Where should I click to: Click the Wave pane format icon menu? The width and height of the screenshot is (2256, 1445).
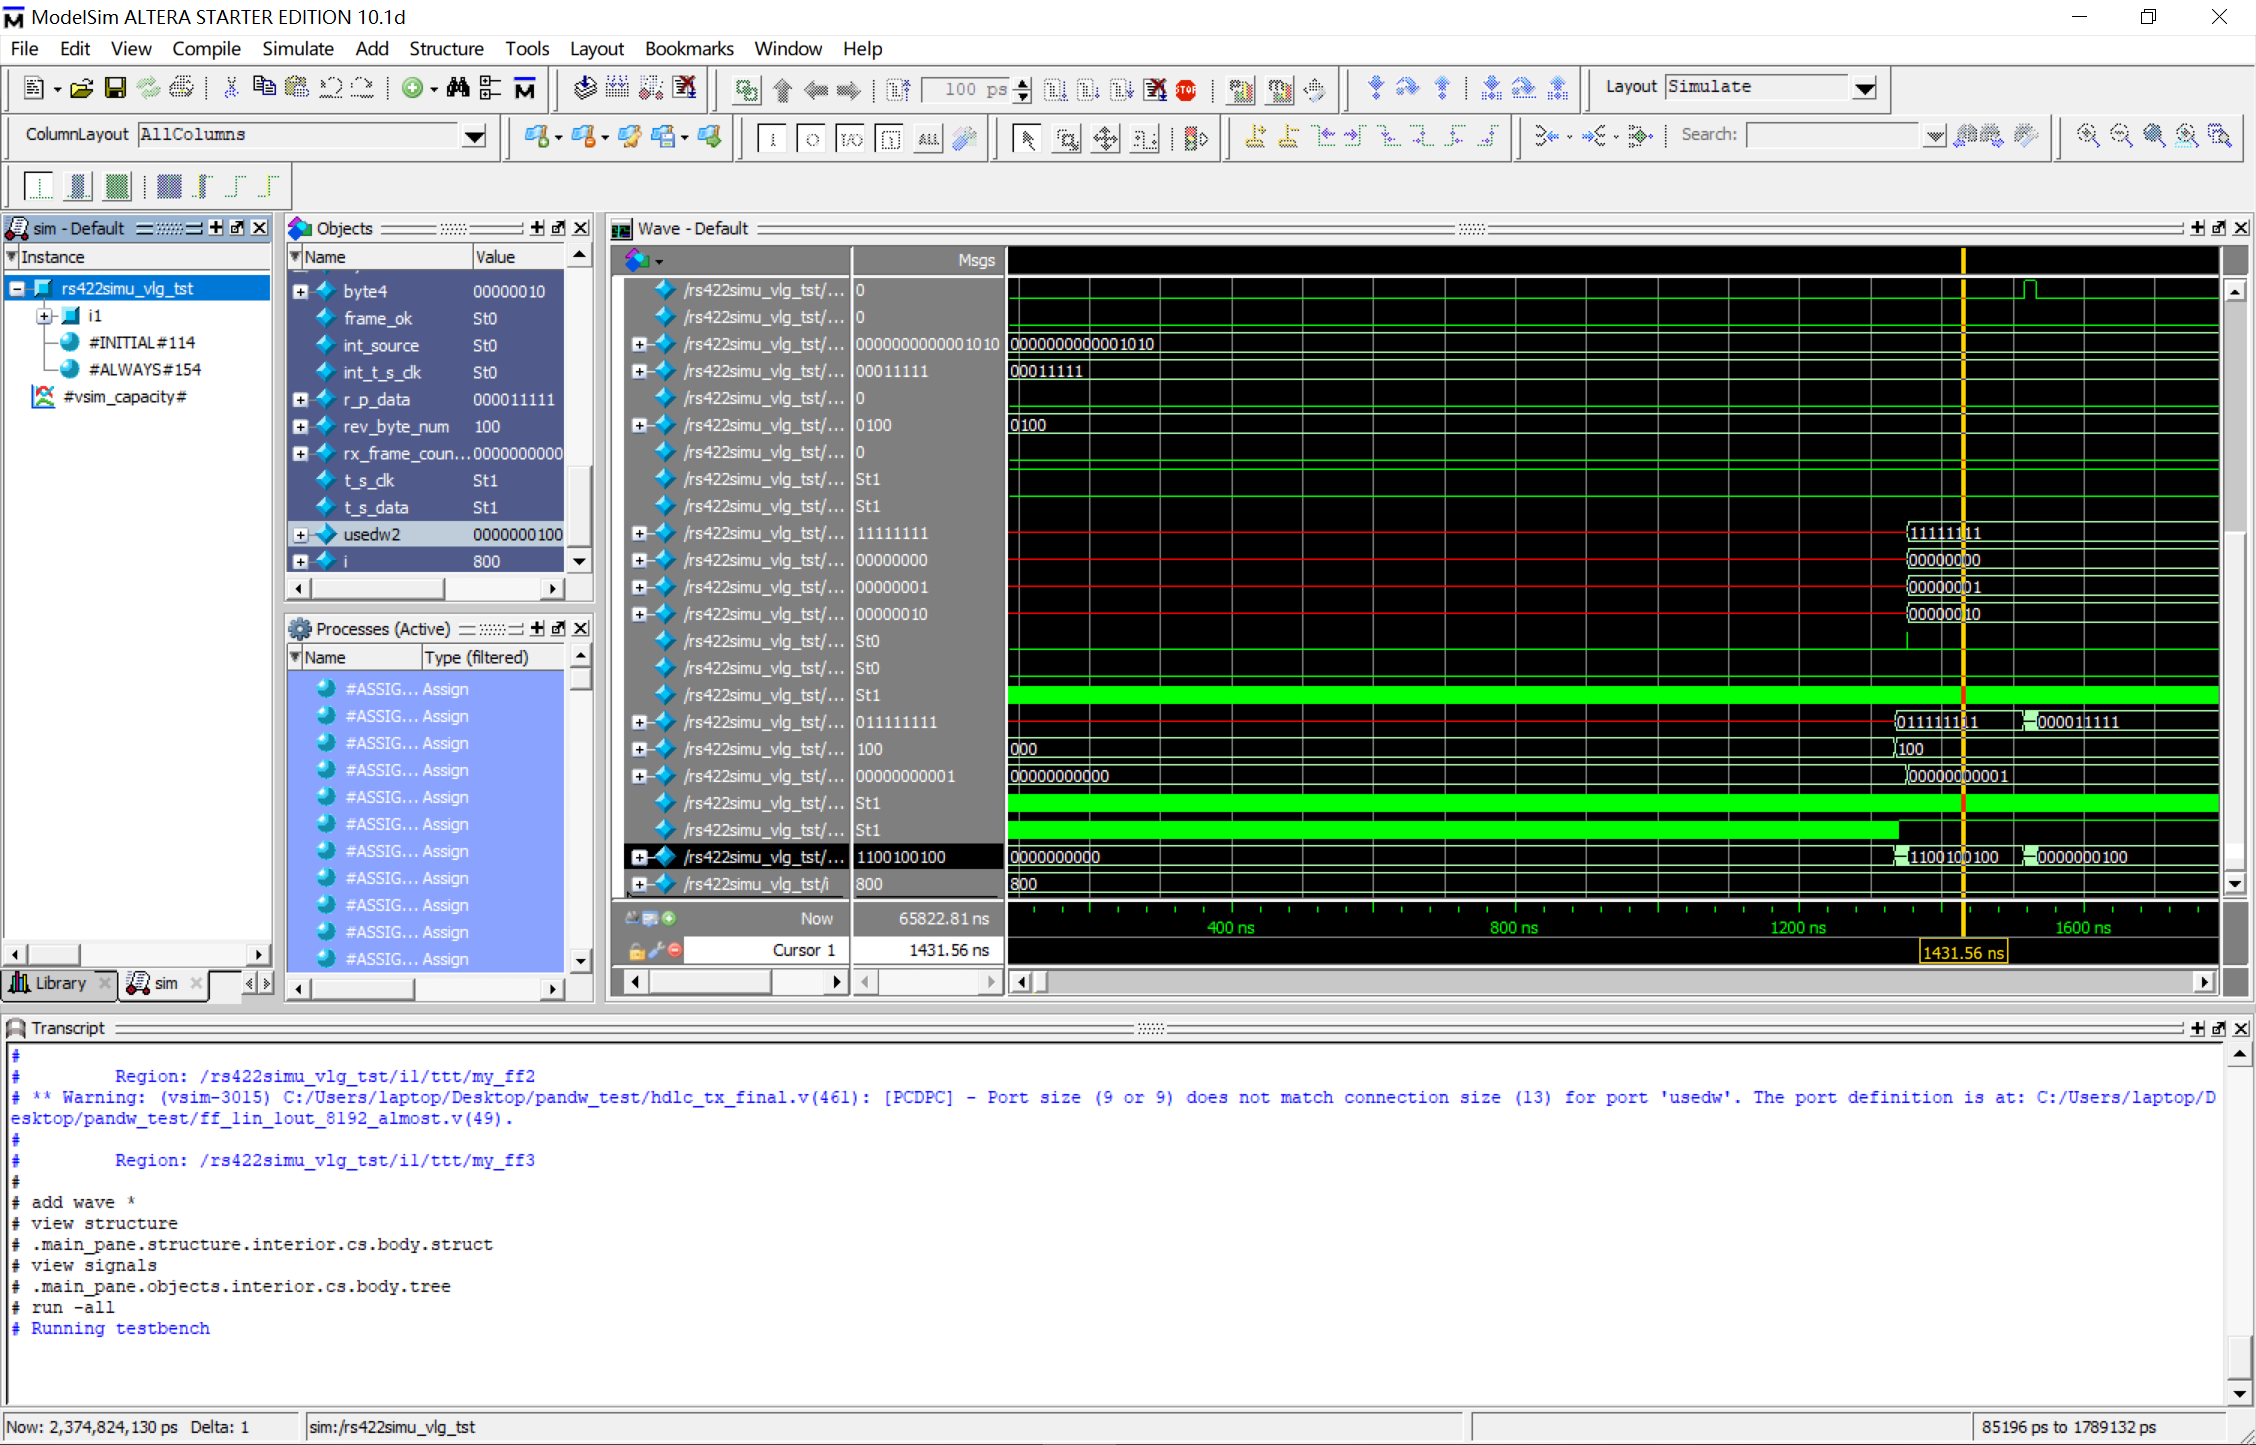pyautogui.click(x=642, y=261)
